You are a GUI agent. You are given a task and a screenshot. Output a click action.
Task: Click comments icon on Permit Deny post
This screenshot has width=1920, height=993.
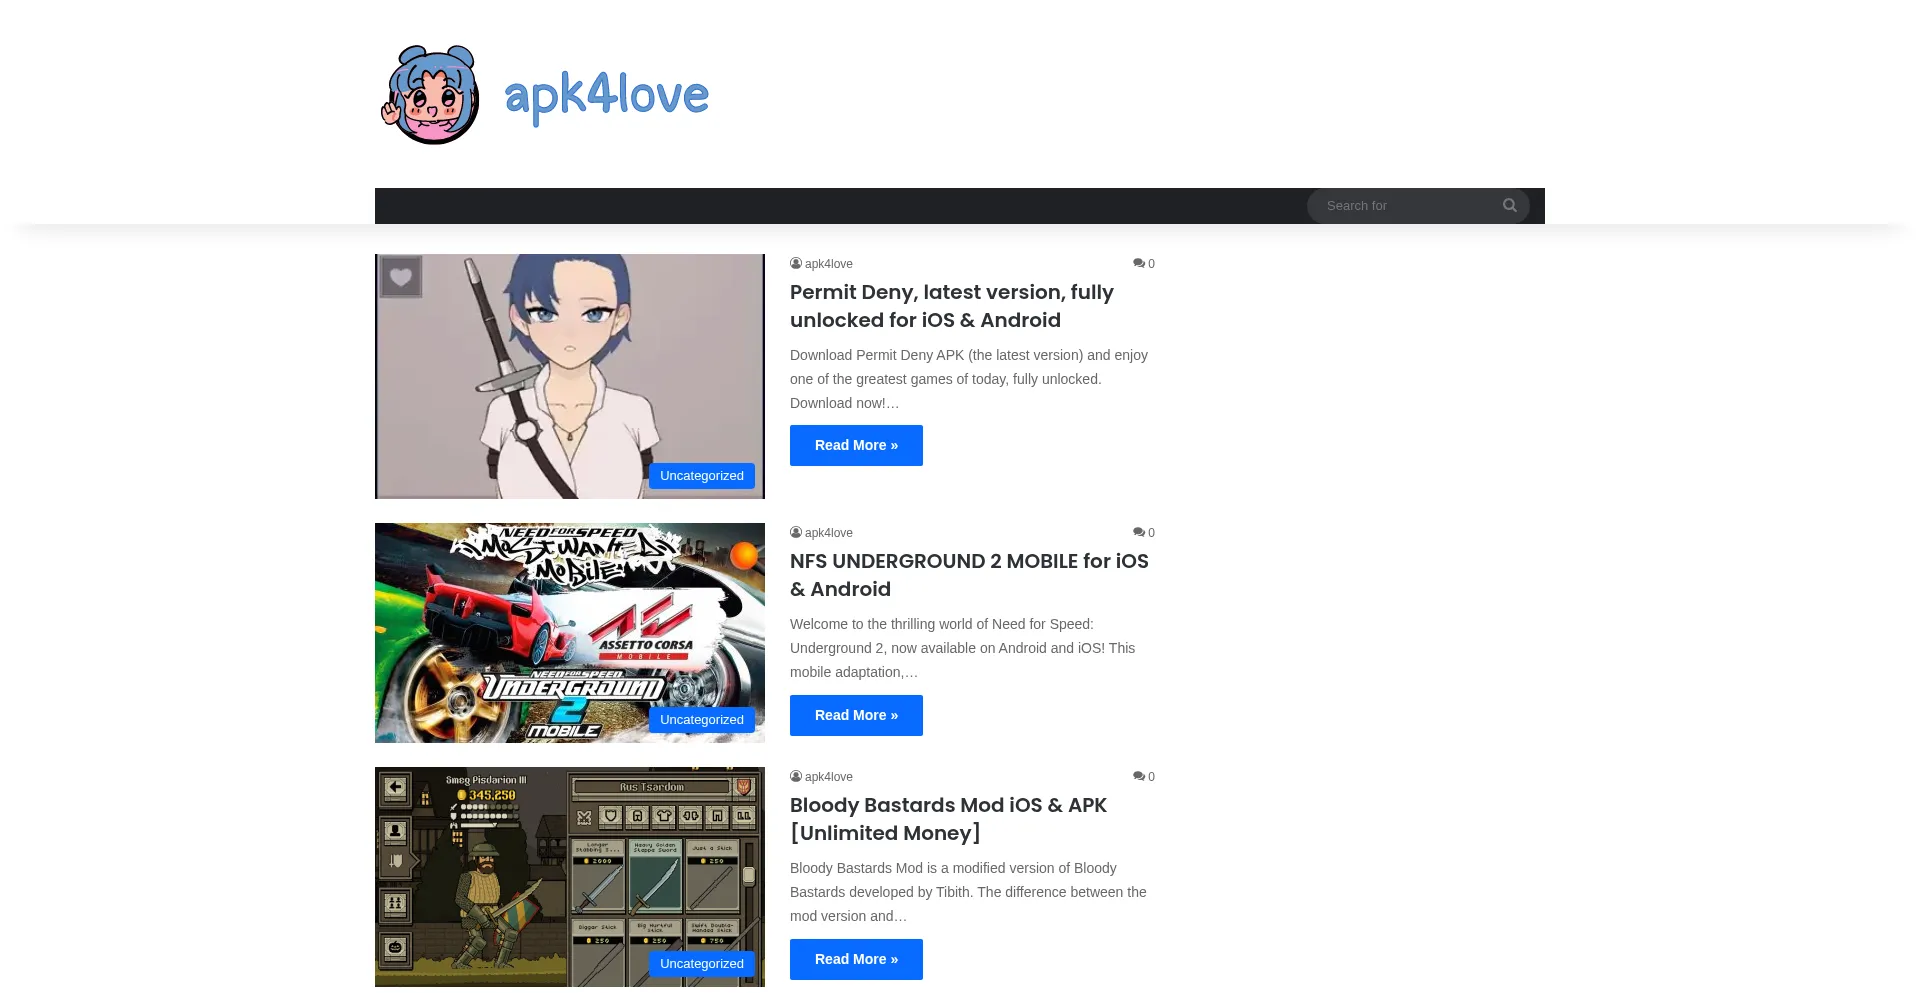[x=1139, y=264]
